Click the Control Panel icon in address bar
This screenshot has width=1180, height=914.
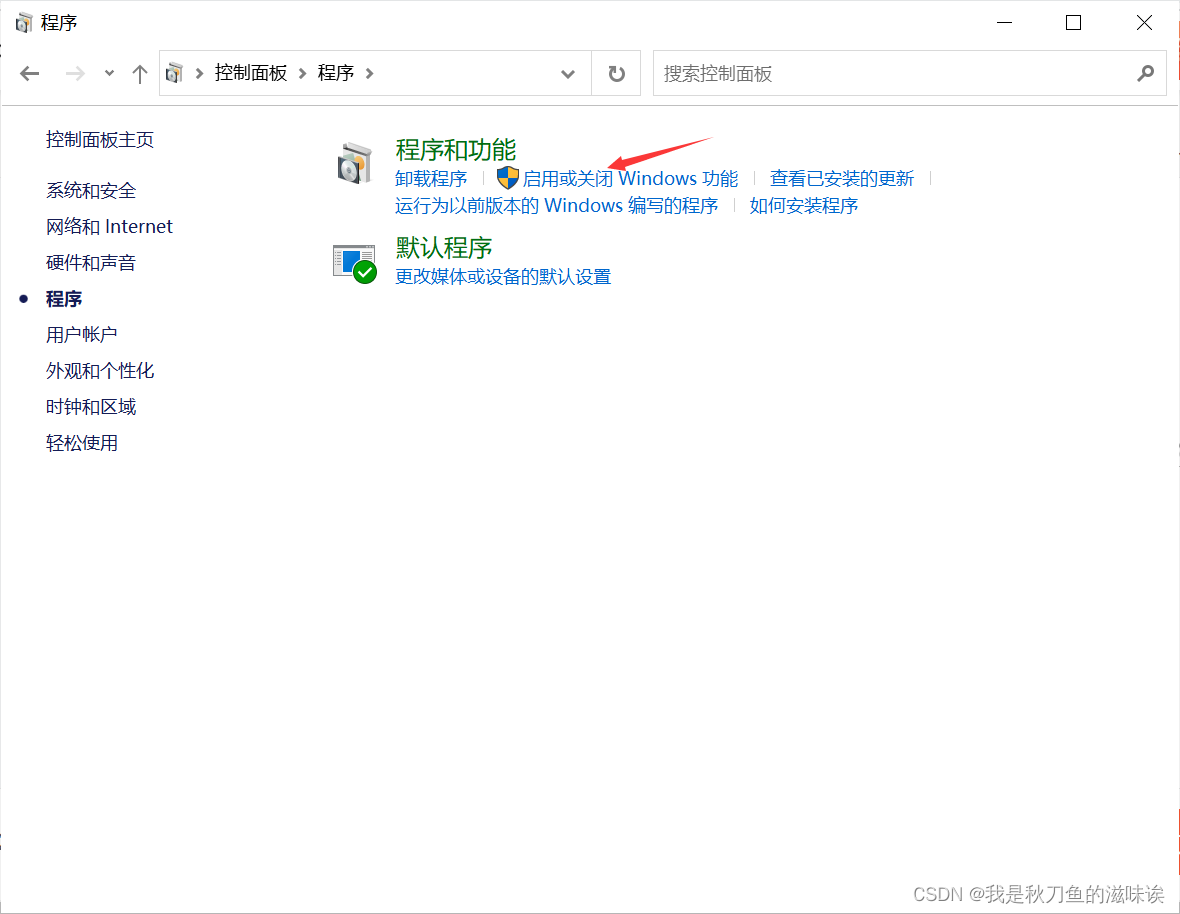click(x=175, y=73)
